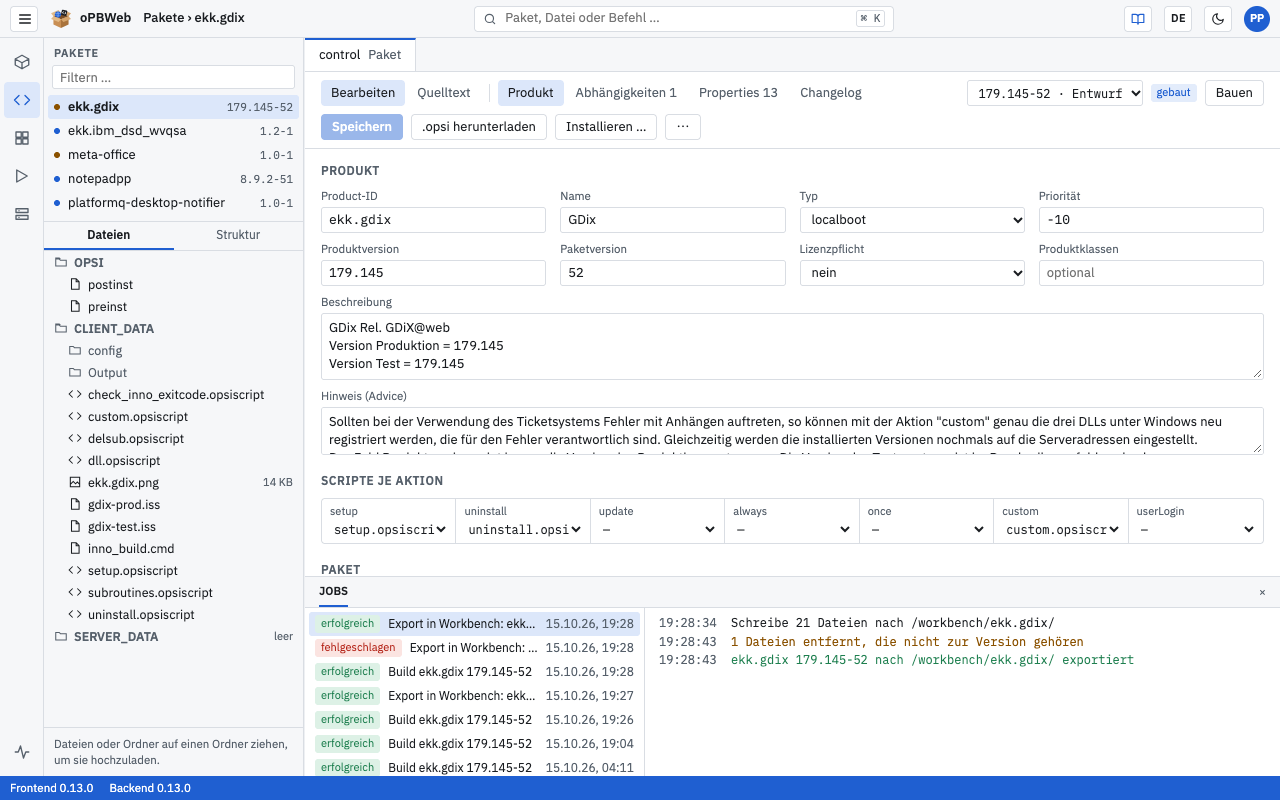Click the .opsi herunterladen button
This screenshot has height=800, width=1280.
pos(479,127)
